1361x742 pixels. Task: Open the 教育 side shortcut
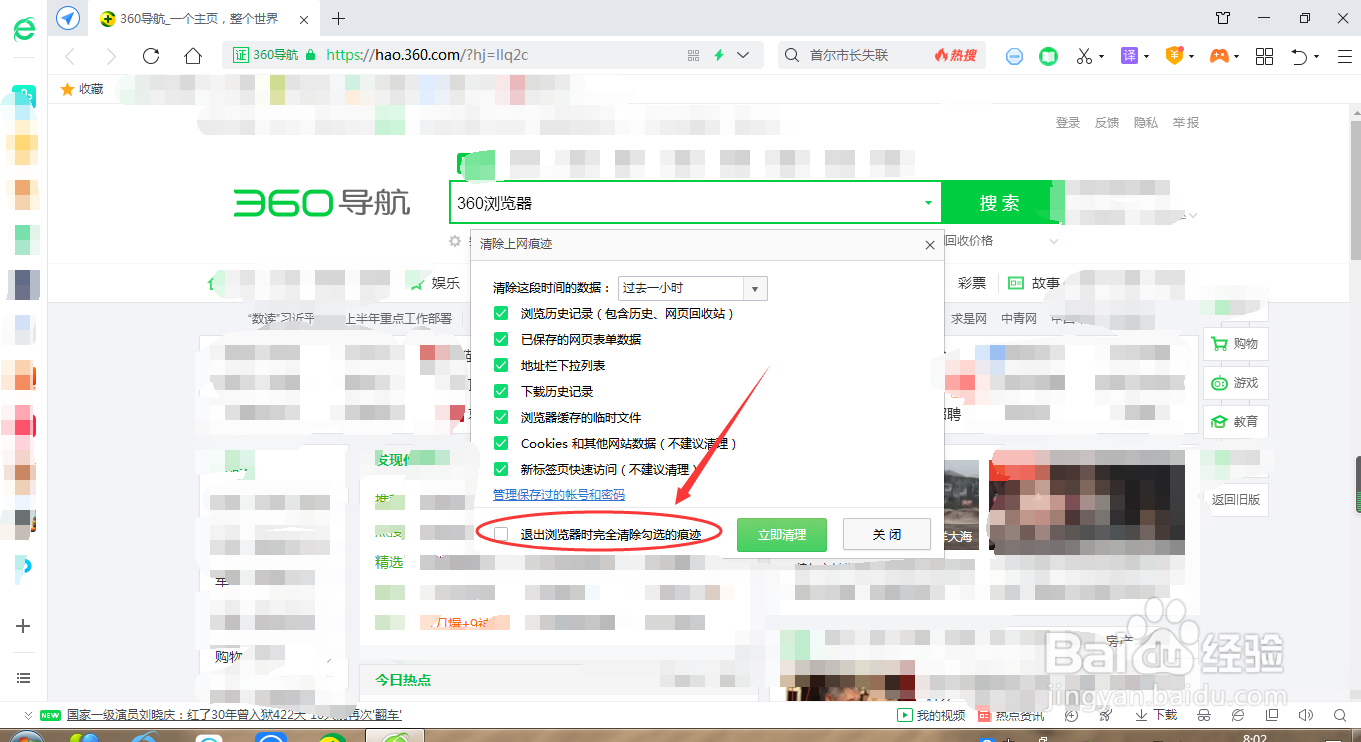point(1235,421)
